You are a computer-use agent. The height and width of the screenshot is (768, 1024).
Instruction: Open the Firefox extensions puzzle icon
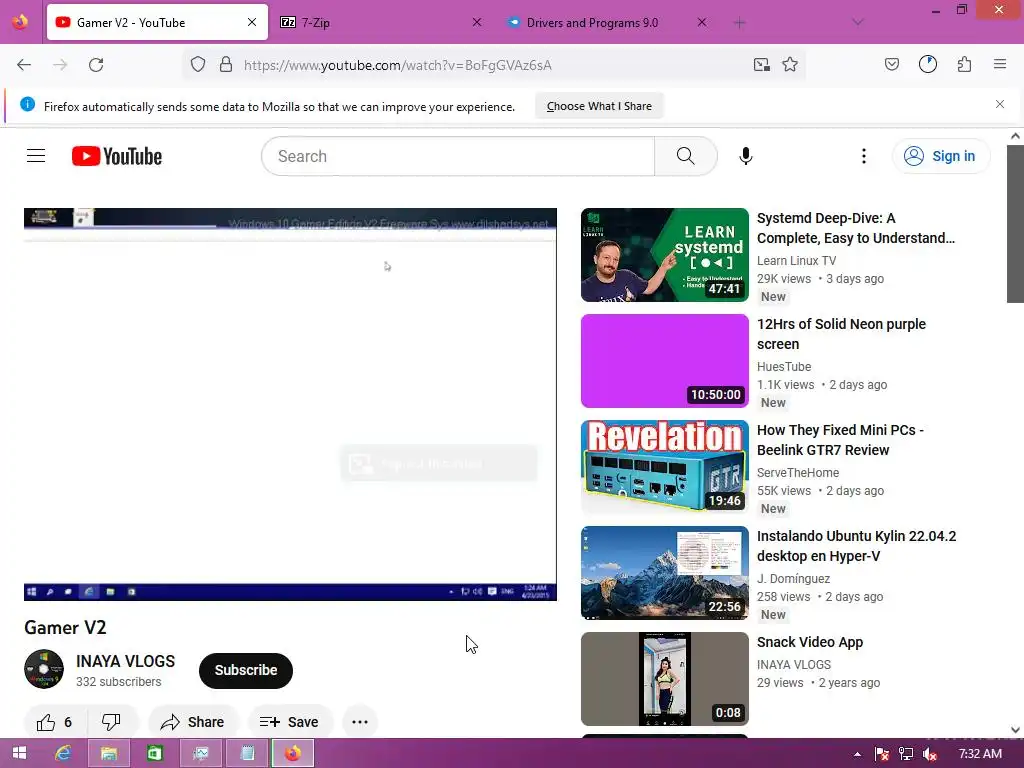[x=964, y=64]
